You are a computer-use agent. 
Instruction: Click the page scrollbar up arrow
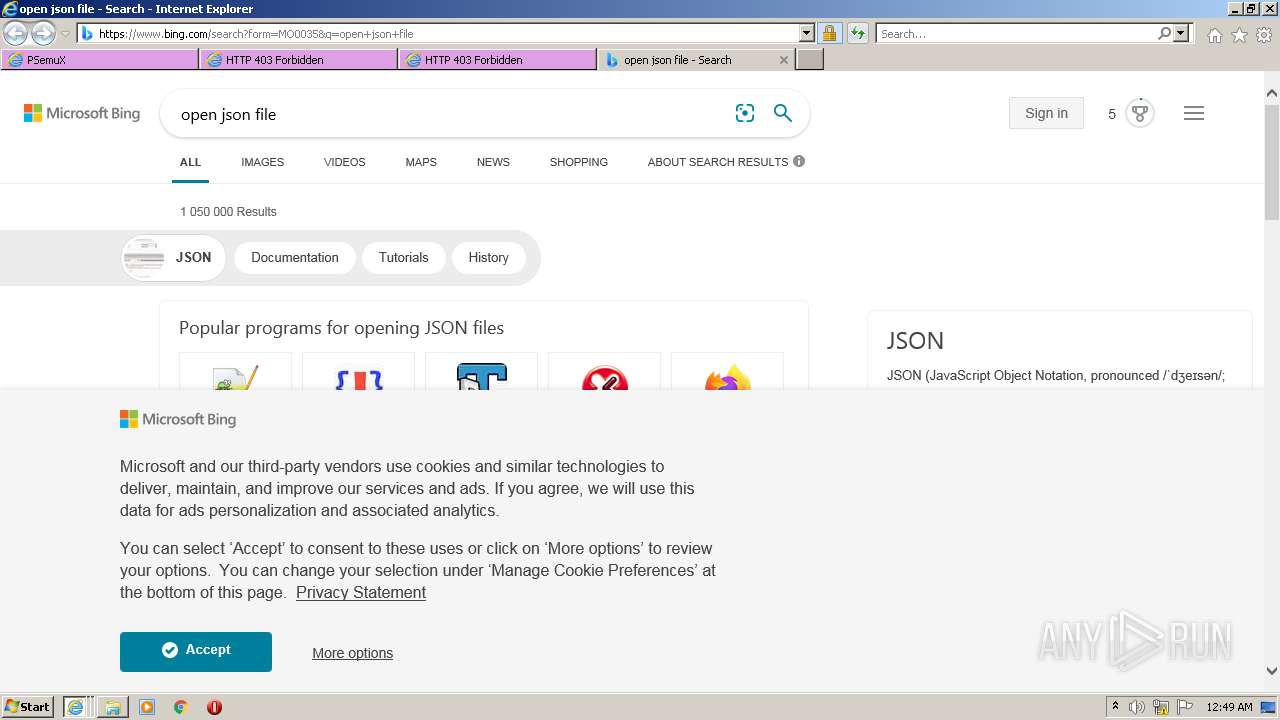[x=1272, y=94]
